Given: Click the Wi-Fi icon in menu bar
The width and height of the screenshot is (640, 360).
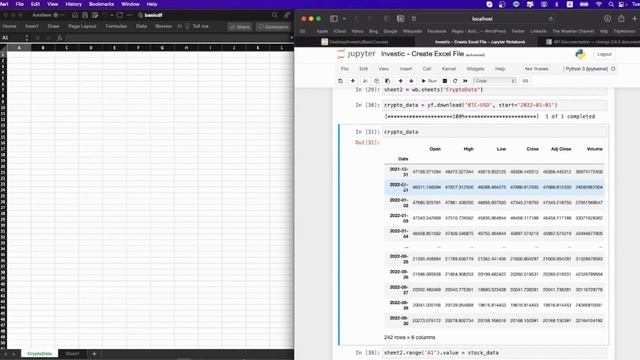Looking at the screenshot, I should pyautogui.click(x=599, y=4).
